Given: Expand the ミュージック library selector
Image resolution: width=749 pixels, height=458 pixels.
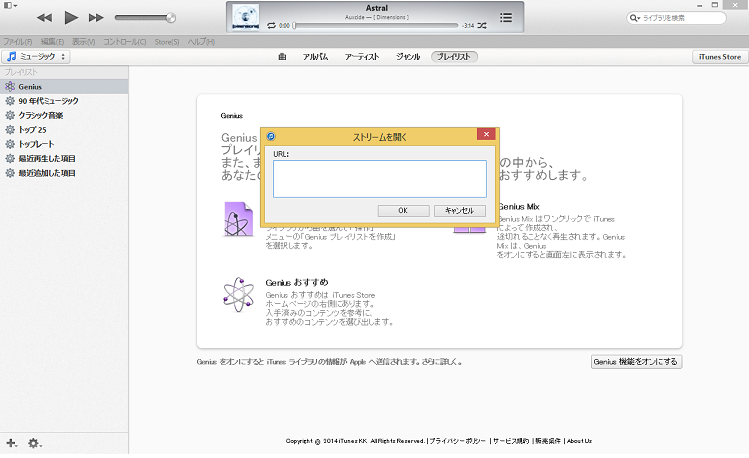Looking at the screenshot, I should 36,56.
